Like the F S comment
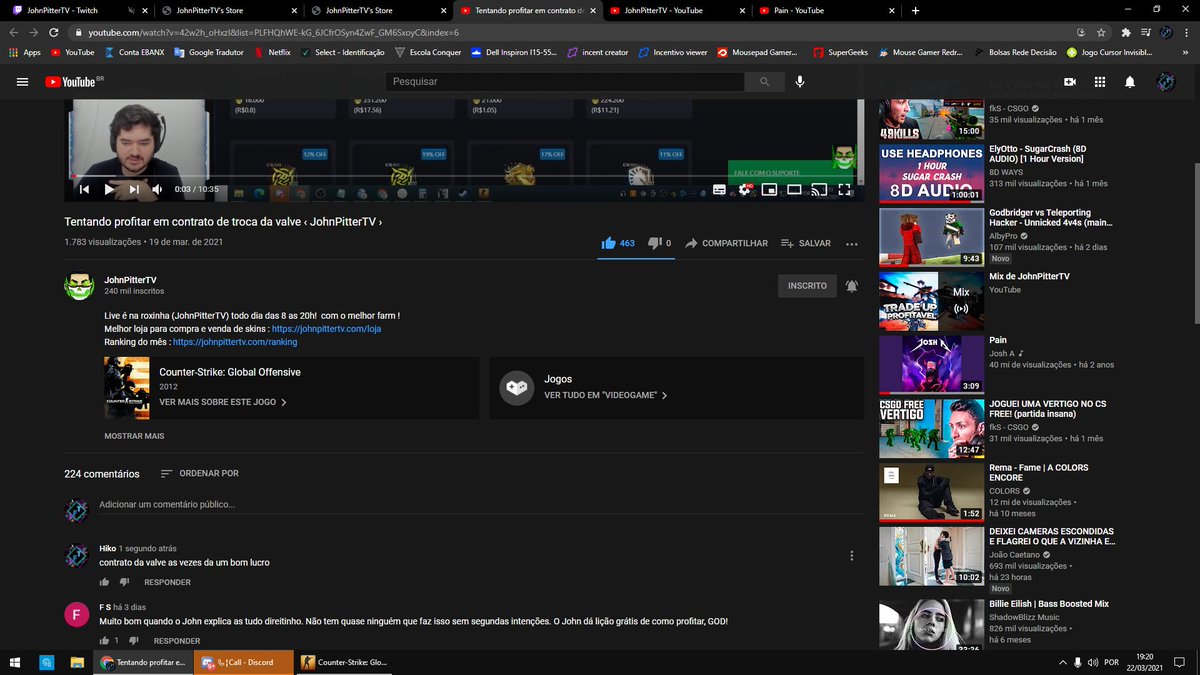The image size is (1200, 675). click(x=104, y=640)
